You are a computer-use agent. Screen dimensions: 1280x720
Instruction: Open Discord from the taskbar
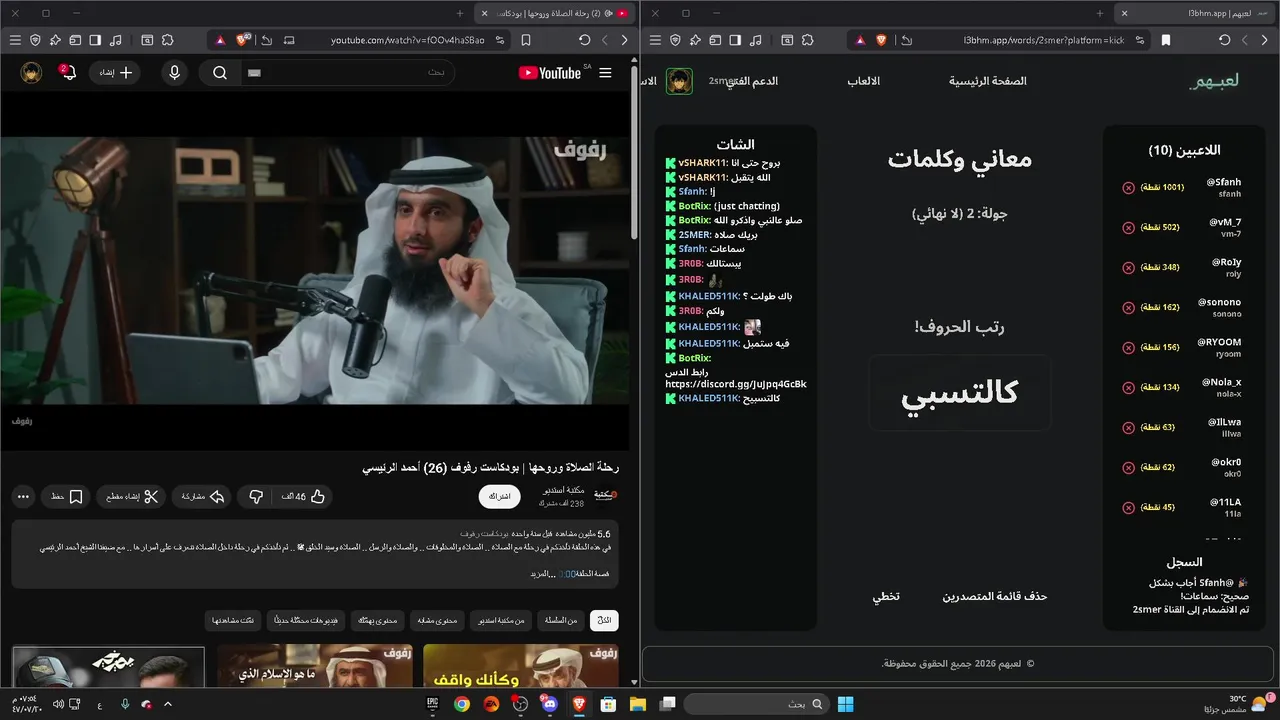coord(549,704)
